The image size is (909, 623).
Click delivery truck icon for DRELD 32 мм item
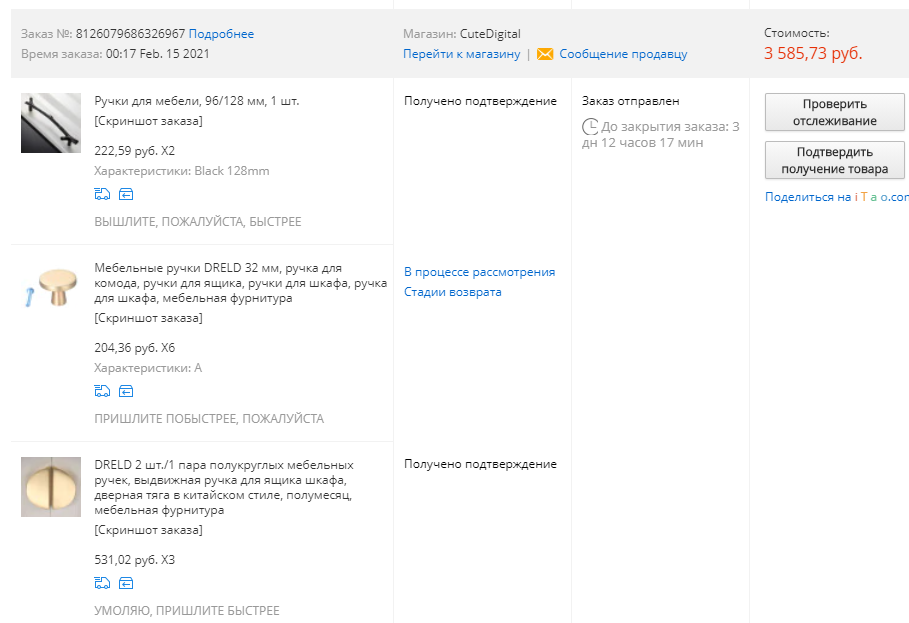[102, 391]
